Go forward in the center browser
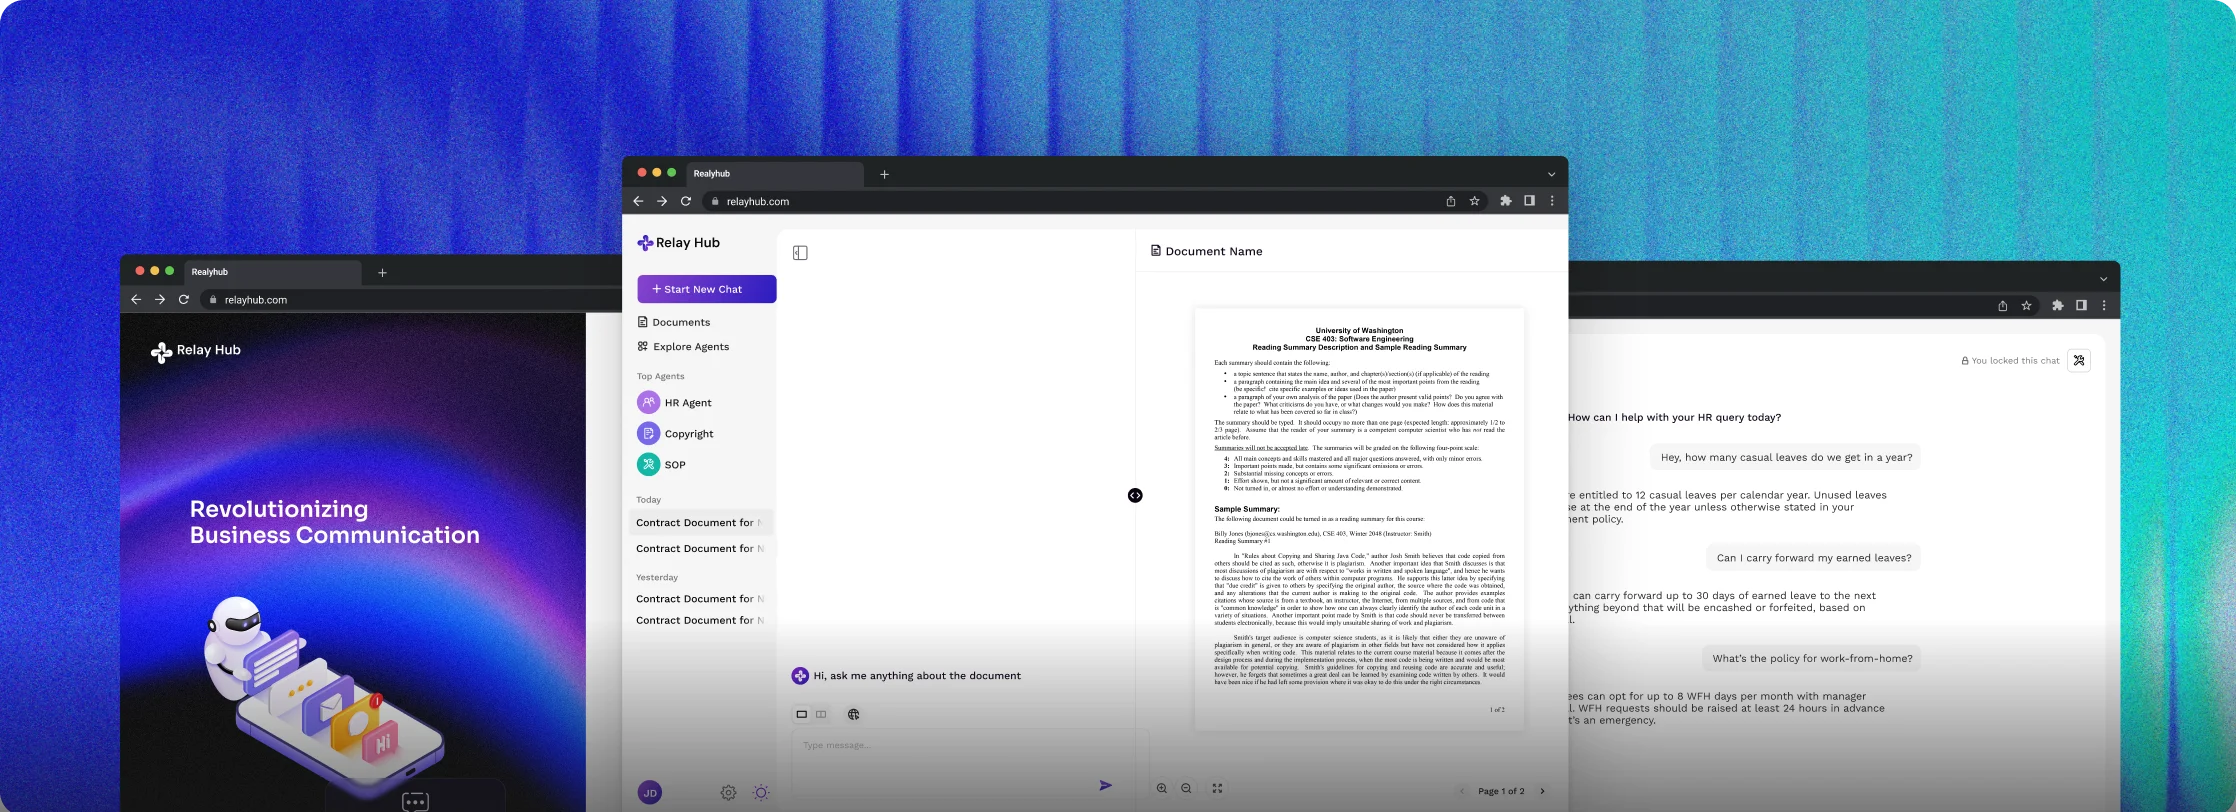This screenshot has height=812, width=2236. (662, 201)
